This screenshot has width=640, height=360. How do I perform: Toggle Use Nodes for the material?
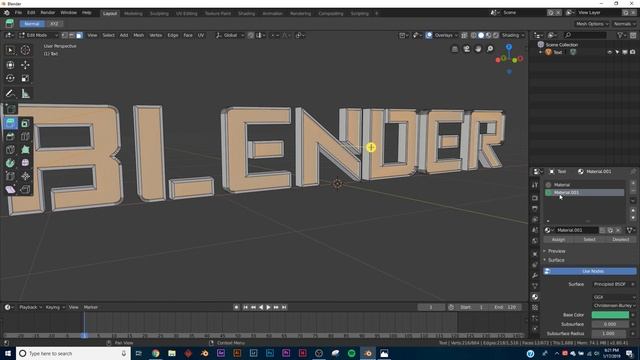589,271
